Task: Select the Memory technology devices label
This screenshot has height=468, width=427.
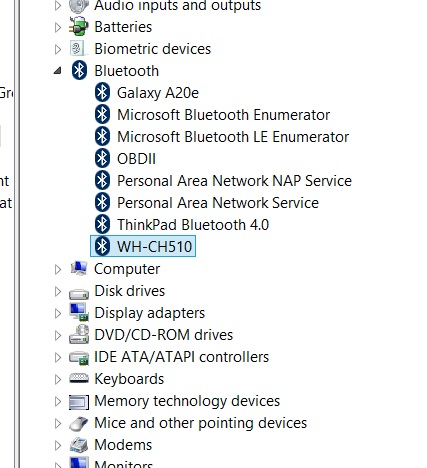Action: [187, 401]
